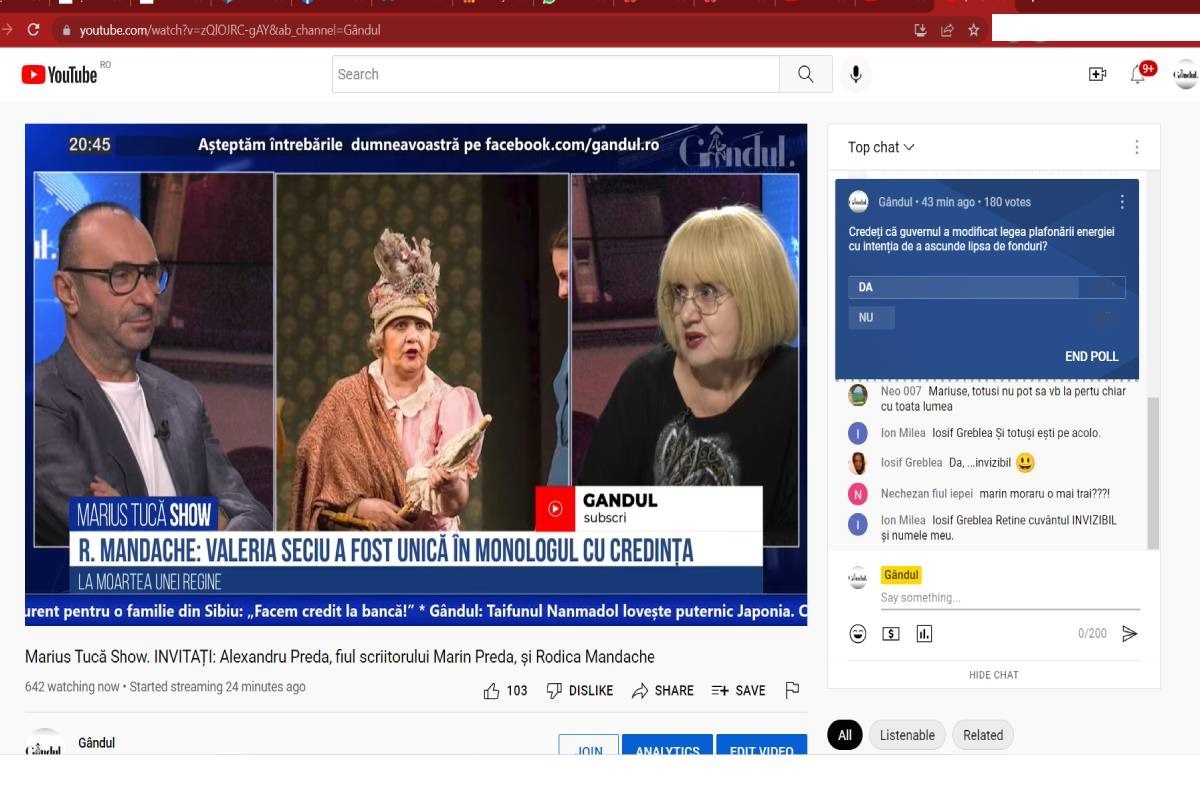Open the Create video camera icon
The image size is (1200, 800).
coord(1097,74)
